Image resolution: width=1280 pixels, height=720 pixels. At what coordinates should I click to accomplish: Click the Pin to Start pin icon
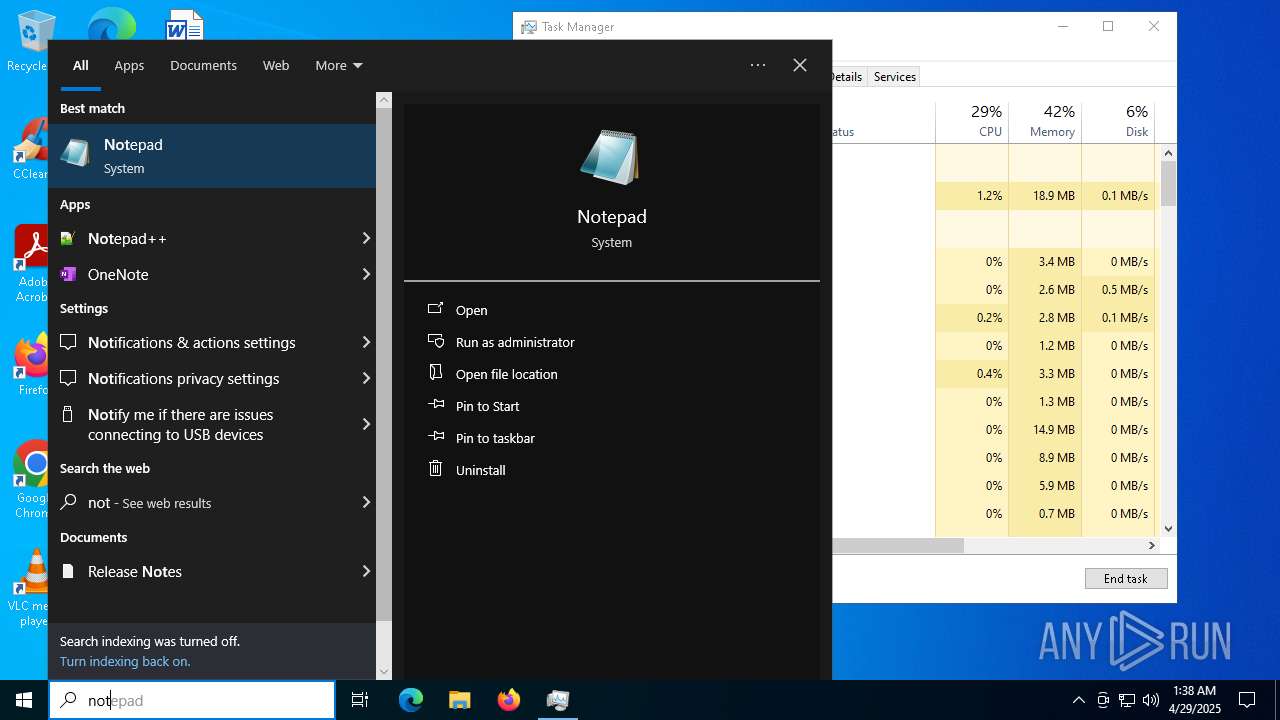(435, 405)
